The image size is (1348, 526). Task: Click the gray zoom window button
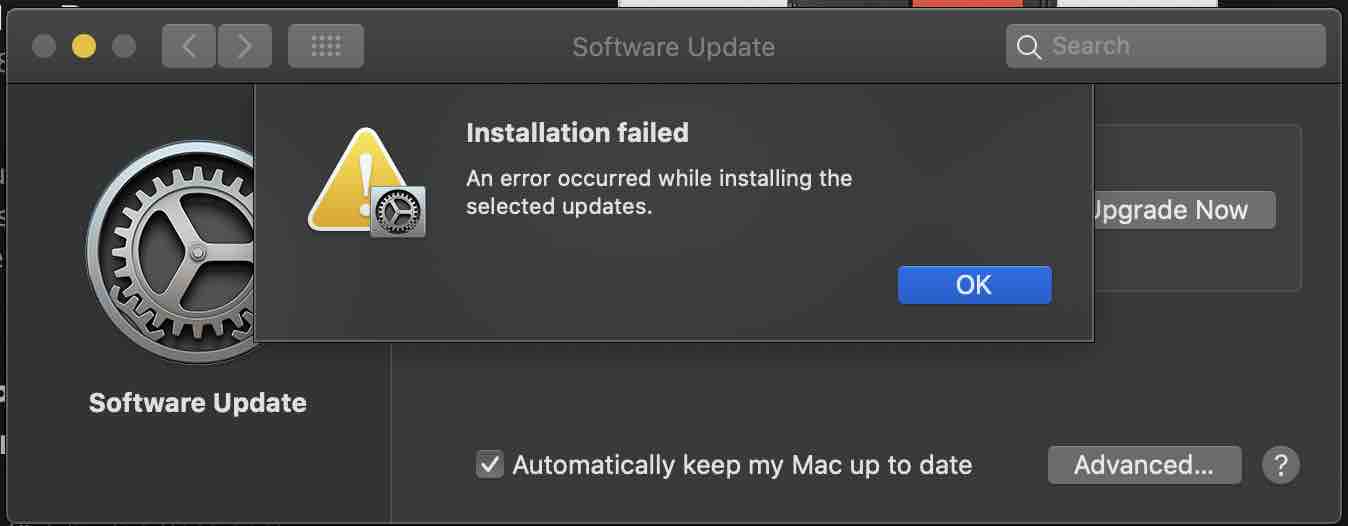point(124,46)
